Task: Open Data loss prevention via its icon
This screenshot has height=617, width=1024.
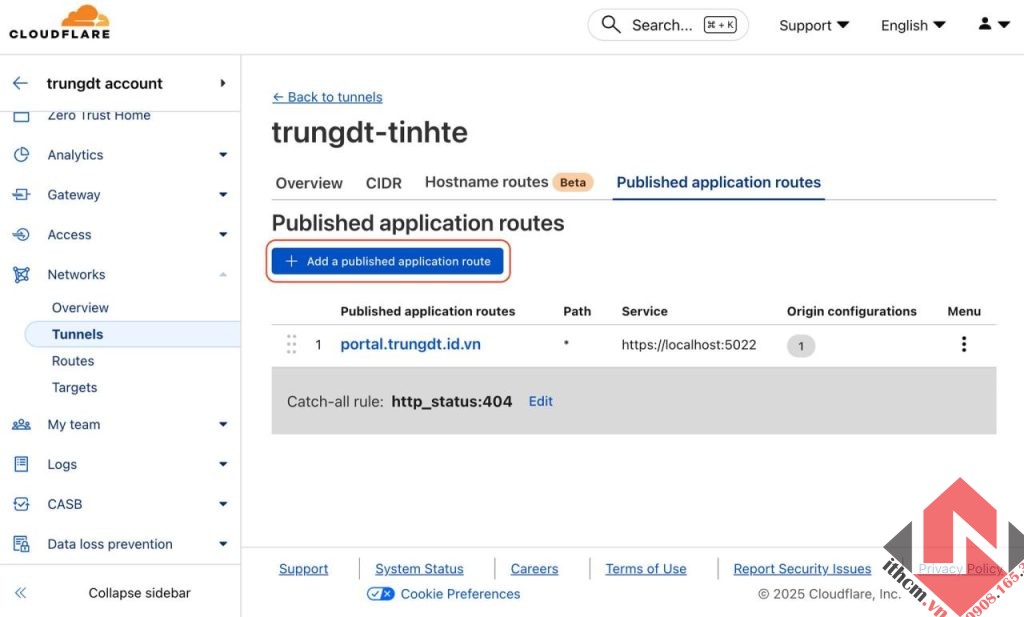Action: [x=22, y=543]
